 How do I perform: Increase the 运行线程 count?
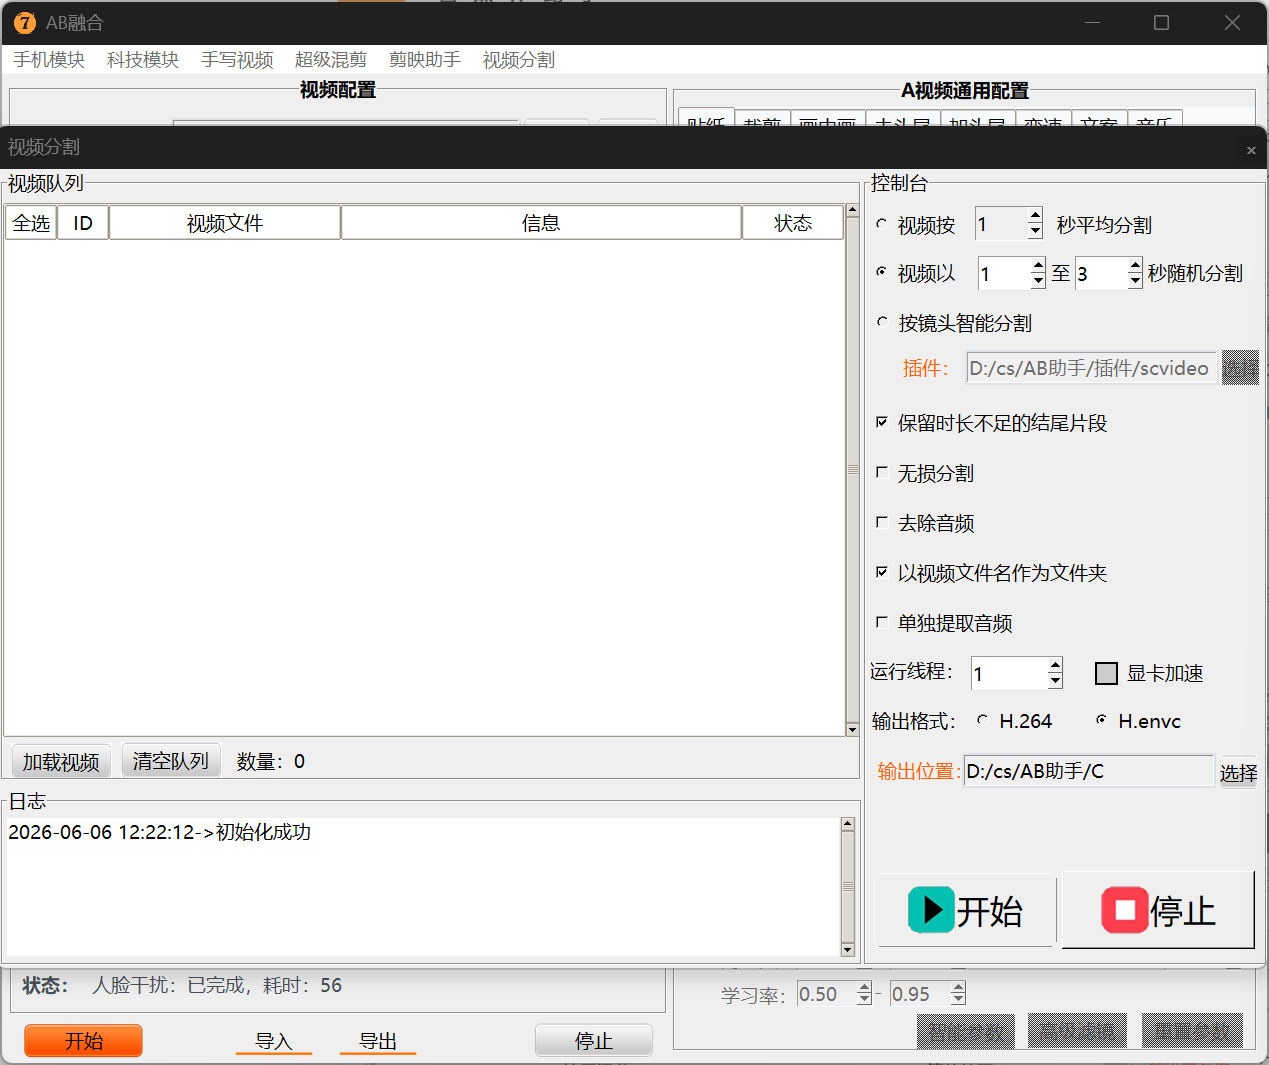1055,665
